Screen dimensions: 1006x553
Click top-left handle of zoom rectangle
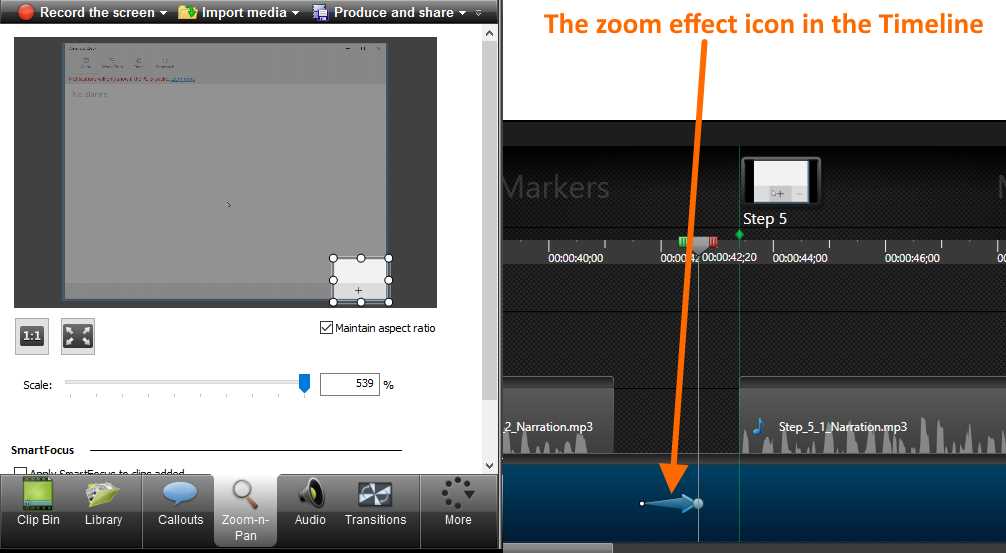(x=334, y=259)
